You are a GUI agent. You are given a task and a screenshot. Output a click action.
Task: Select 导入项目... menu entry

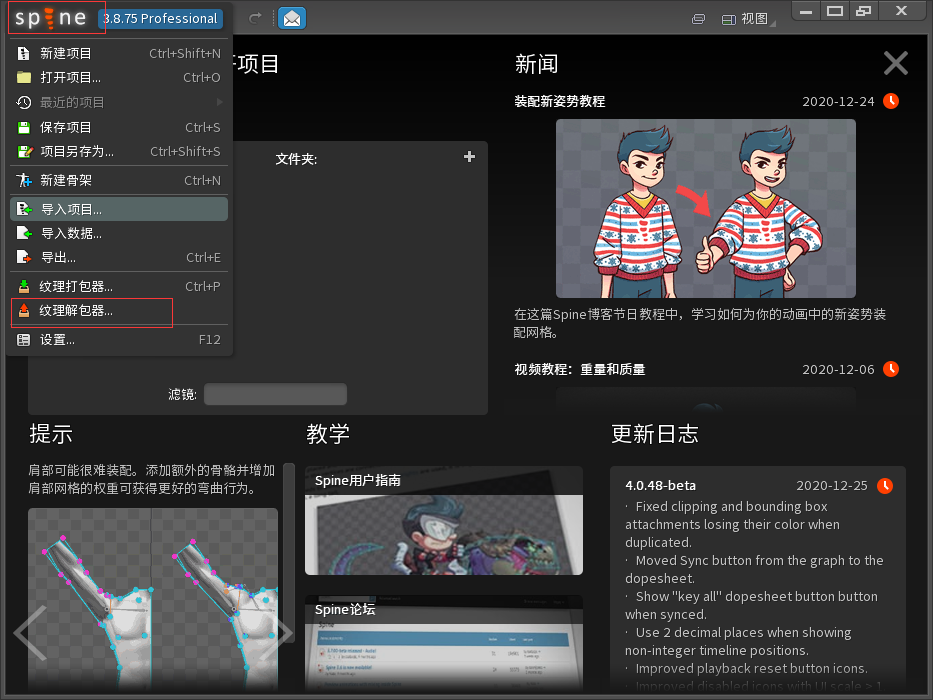pos(119,210)
